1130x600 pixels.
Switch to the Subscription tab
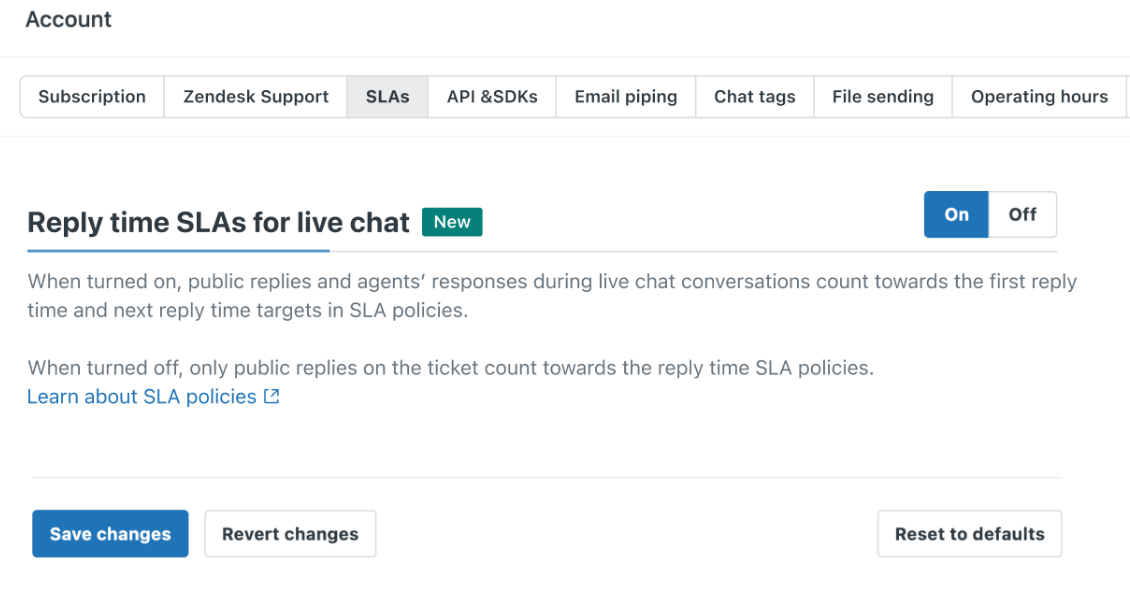[x=91, y=96]
